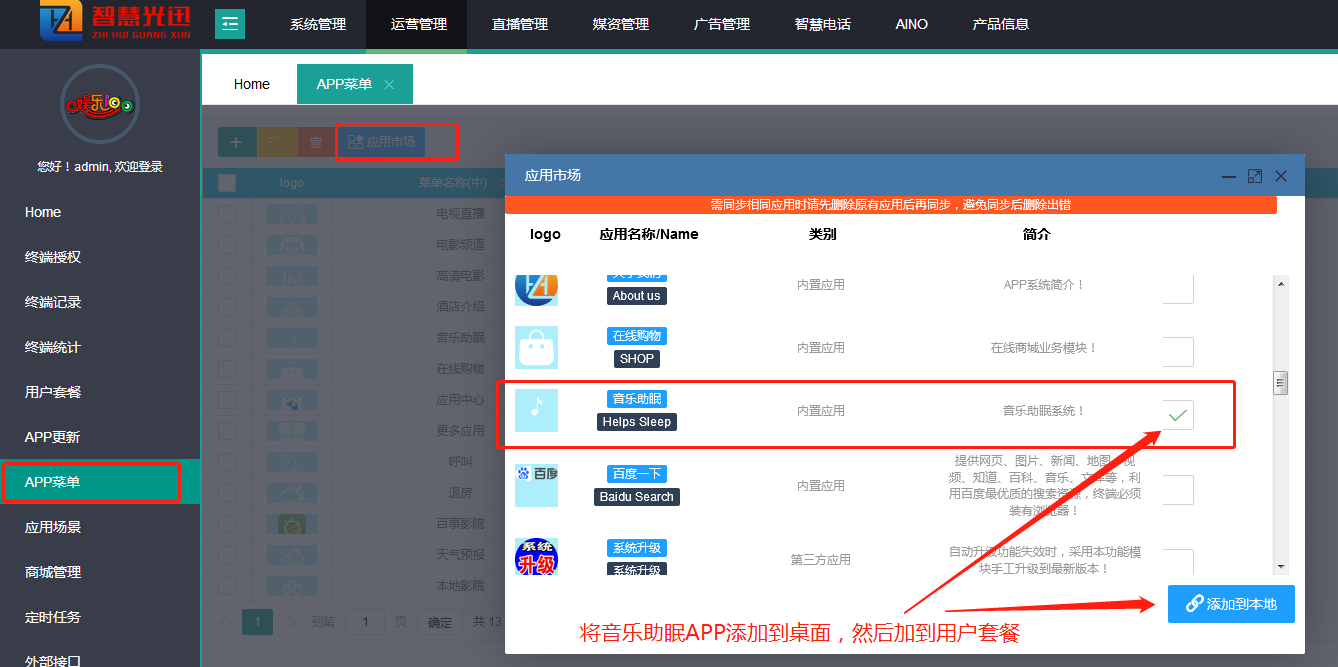Expand the 系统管理 top menu
The image size is (1338, 667).
(318, 24)
